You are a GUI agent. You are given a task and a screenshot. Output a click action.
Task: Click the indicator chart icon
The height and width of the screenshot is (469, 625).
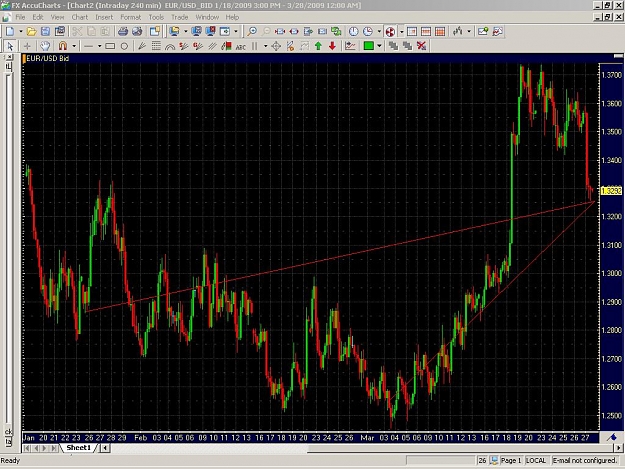pyautogui.click(x=350, y=46)
